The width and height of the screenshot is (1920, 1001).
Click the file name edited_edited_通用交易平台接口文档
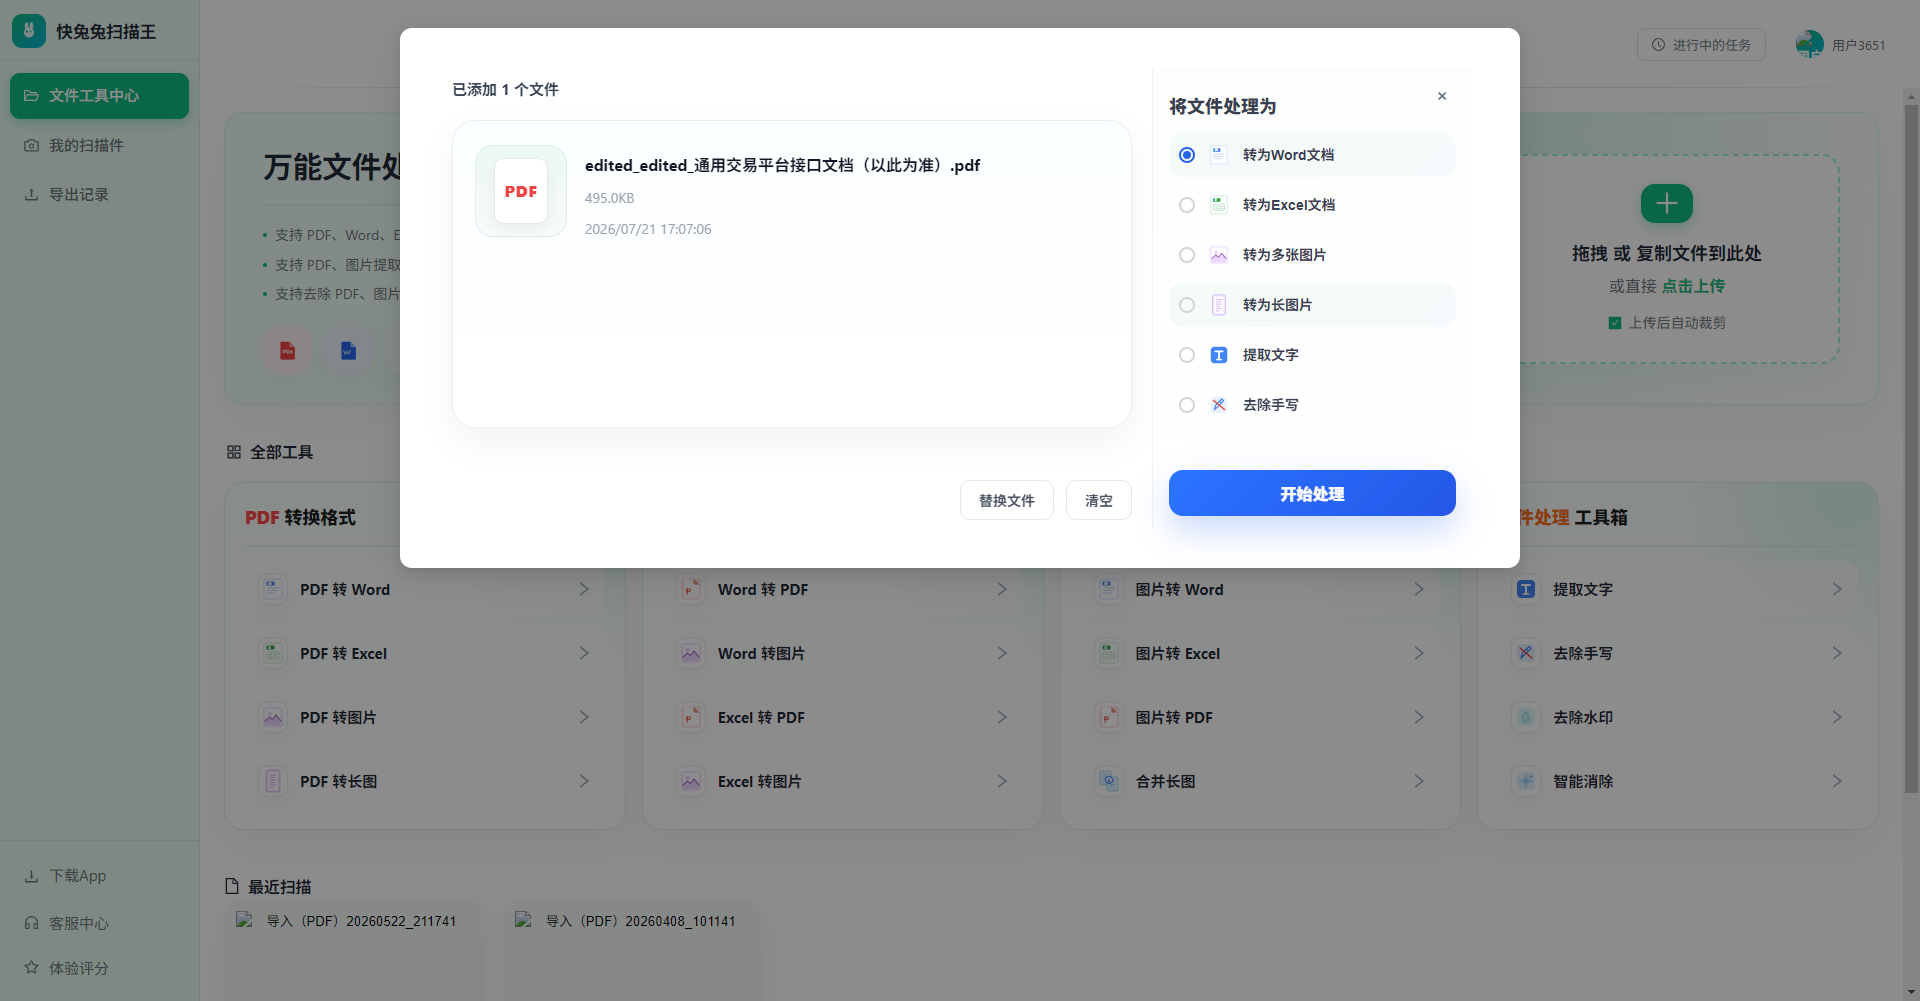(782, 165)
